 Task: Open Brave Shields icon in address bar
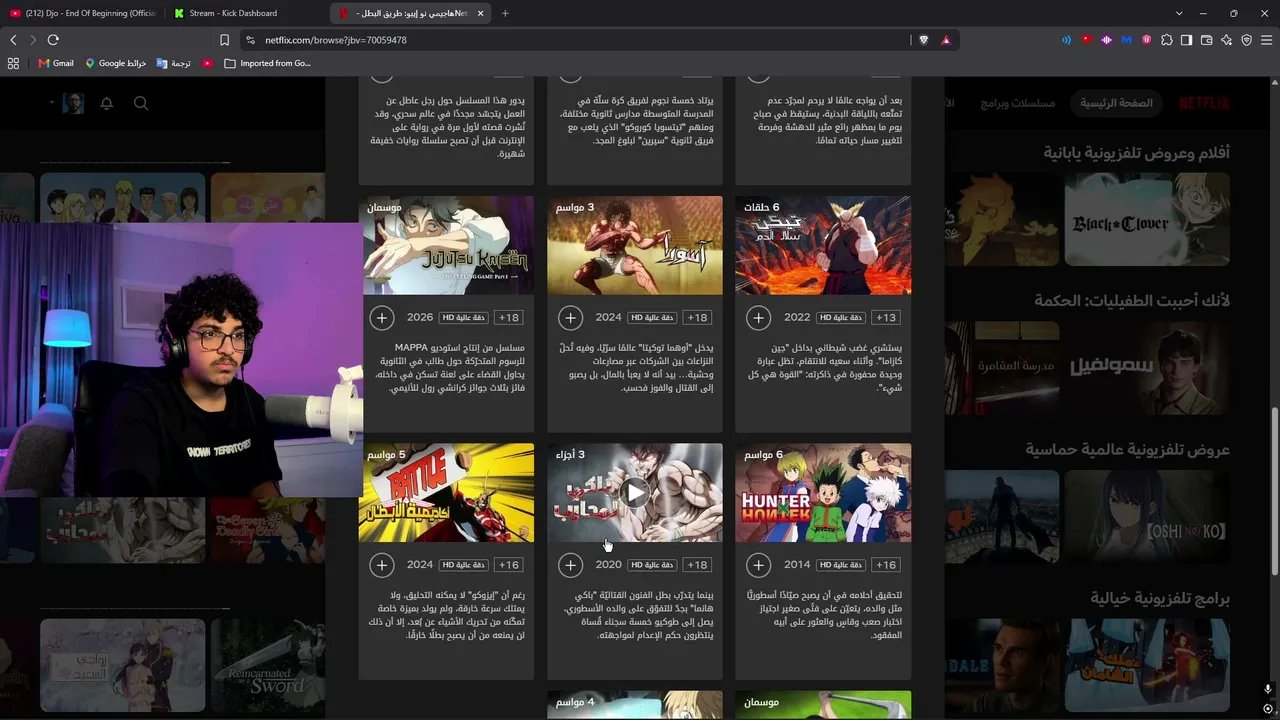coord(924,40)
